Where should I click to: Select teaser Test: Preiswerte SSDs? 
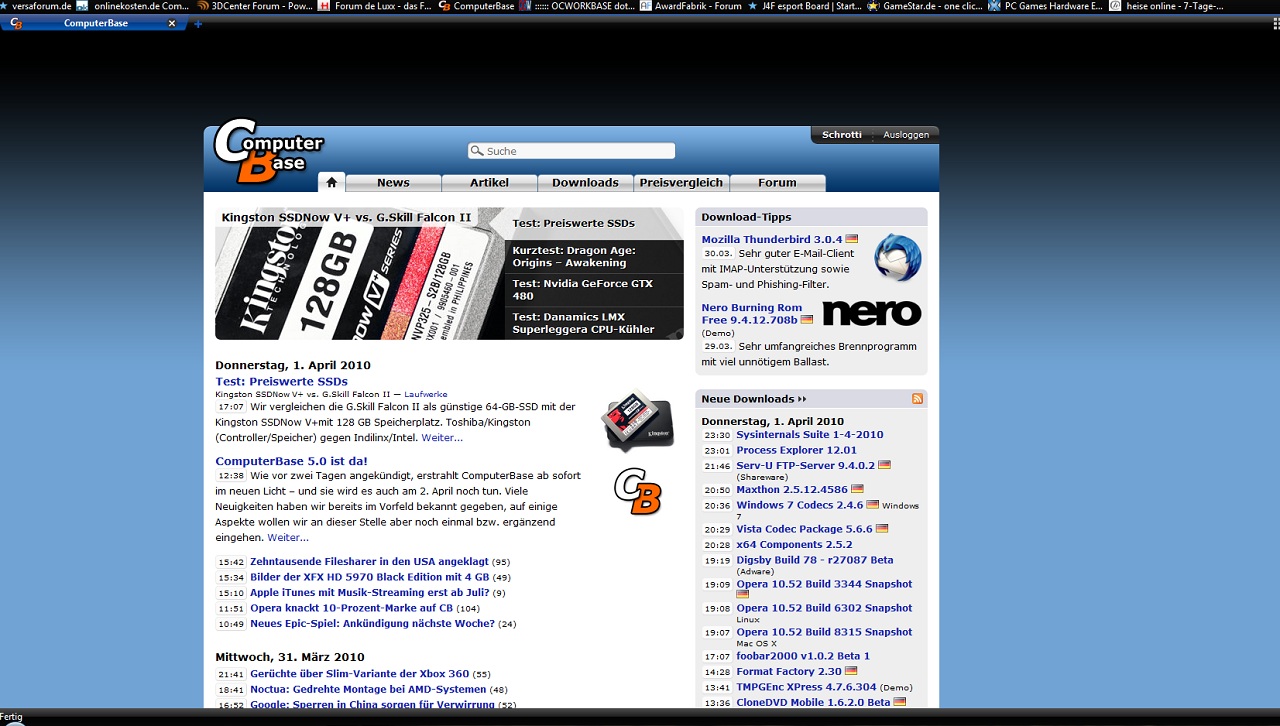point(594,223)
